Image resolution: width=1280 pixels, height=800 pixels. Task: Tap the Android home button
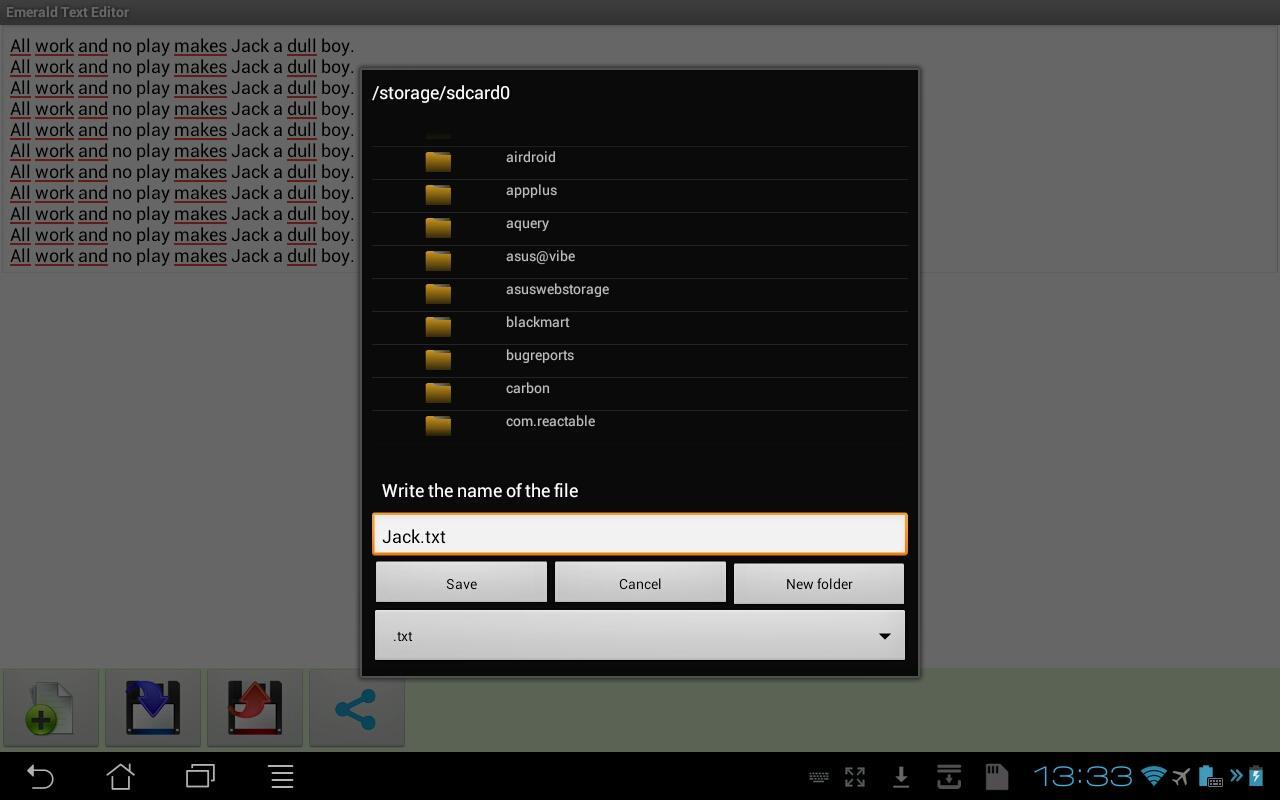click(x=121, y=776)
